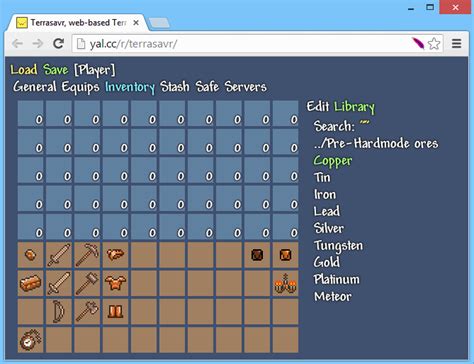The image size is (474, 364).
Task: Pick the copper pickaxe icon
Action: coord(87,255)
